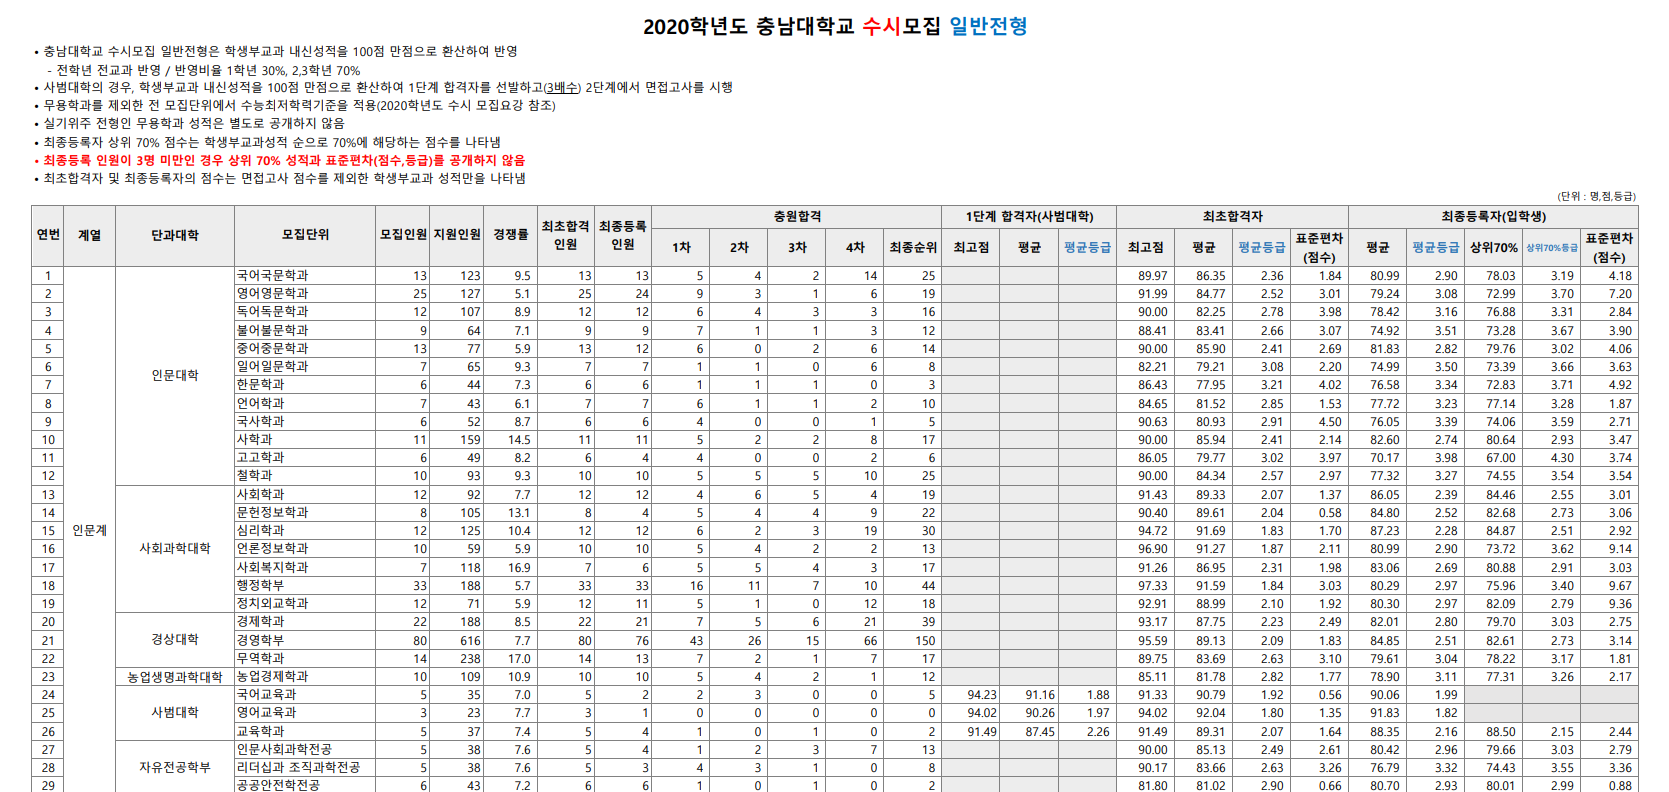Select the '최종등록자(입학생)' group header
Image resolution: width=1669 pixels, height=792 pixels.
[x=1493, y=216]
